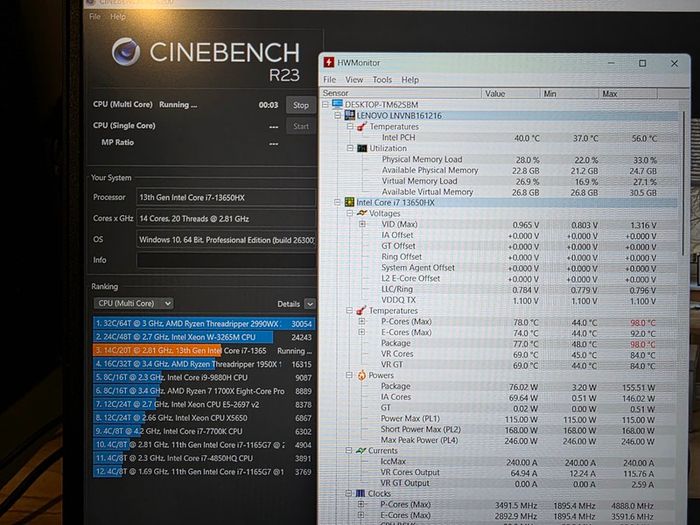700x525 pixels.
Task: Select the AMD Ryzen Threadripper 2990WX ranking row
Action: click(x=204, y=324)
